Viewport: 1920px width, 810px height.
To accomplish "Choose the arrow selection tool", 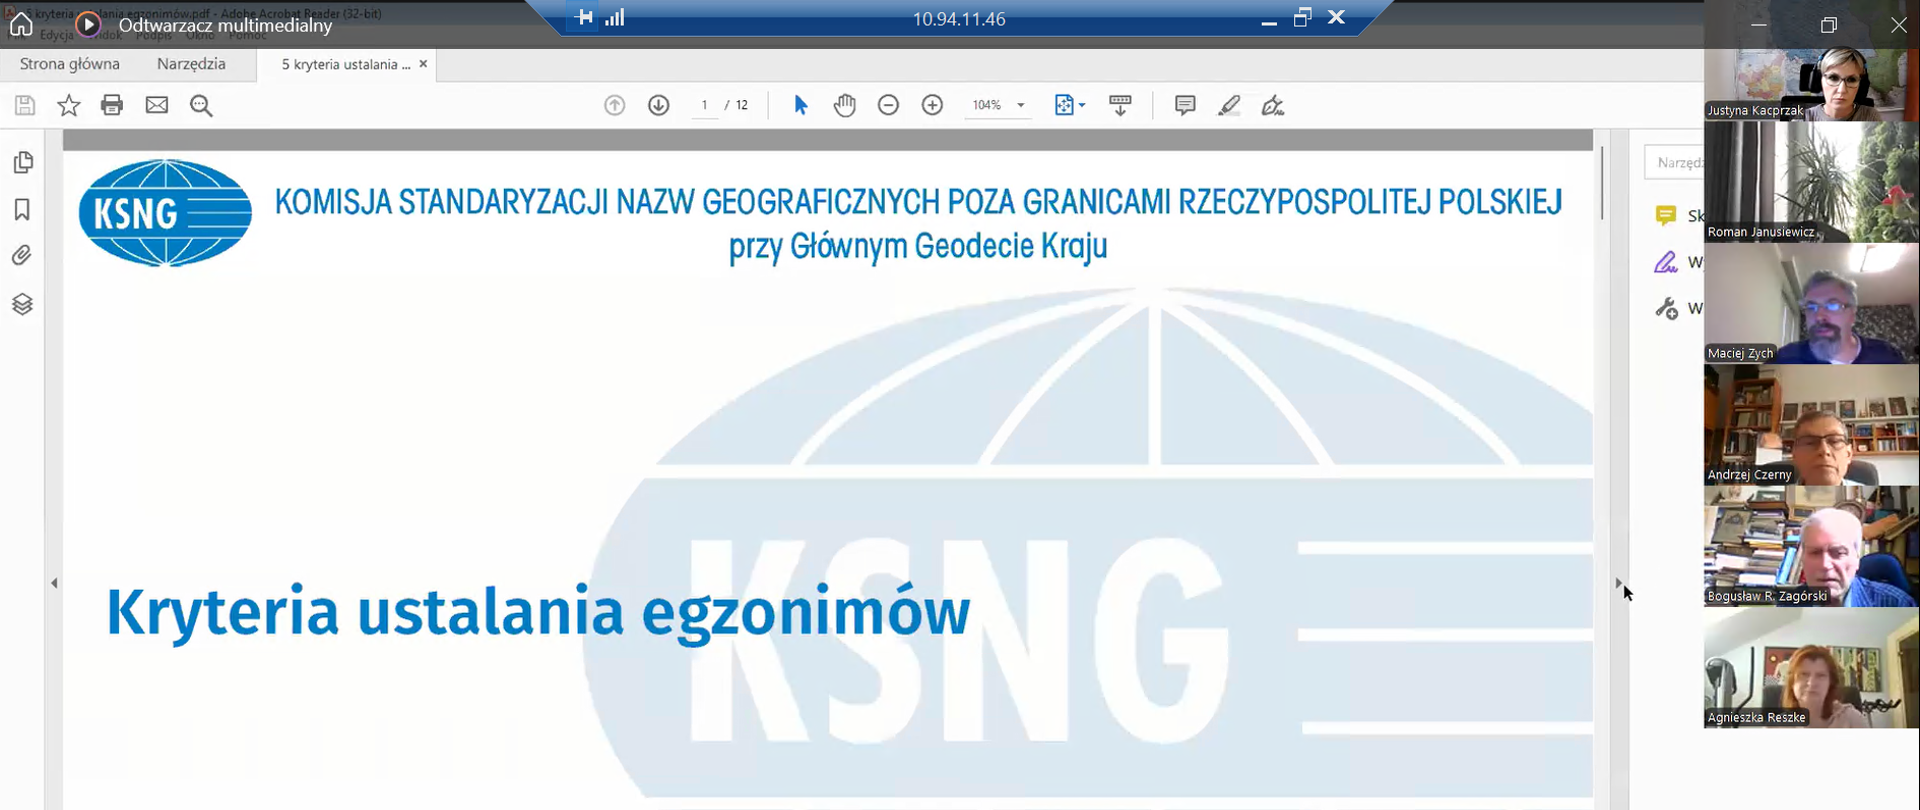I will (800, 105).
